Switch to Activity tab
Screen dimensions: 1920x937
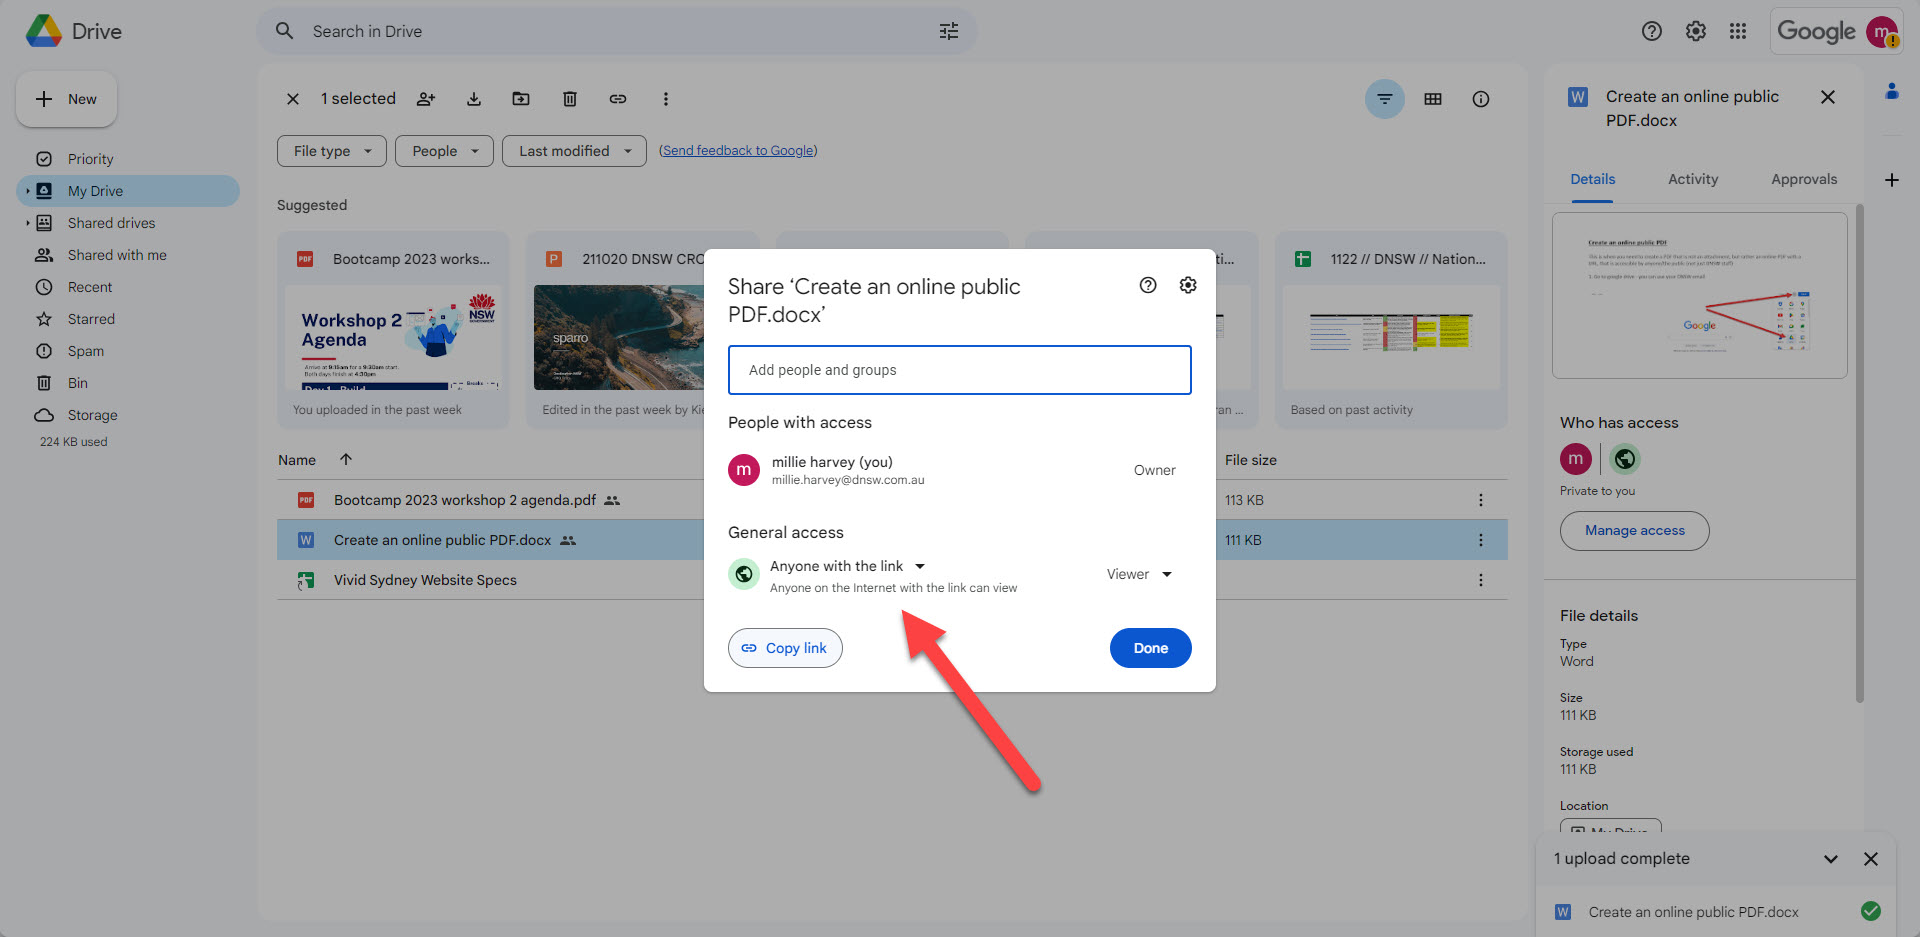click(x=1693, y=179)
